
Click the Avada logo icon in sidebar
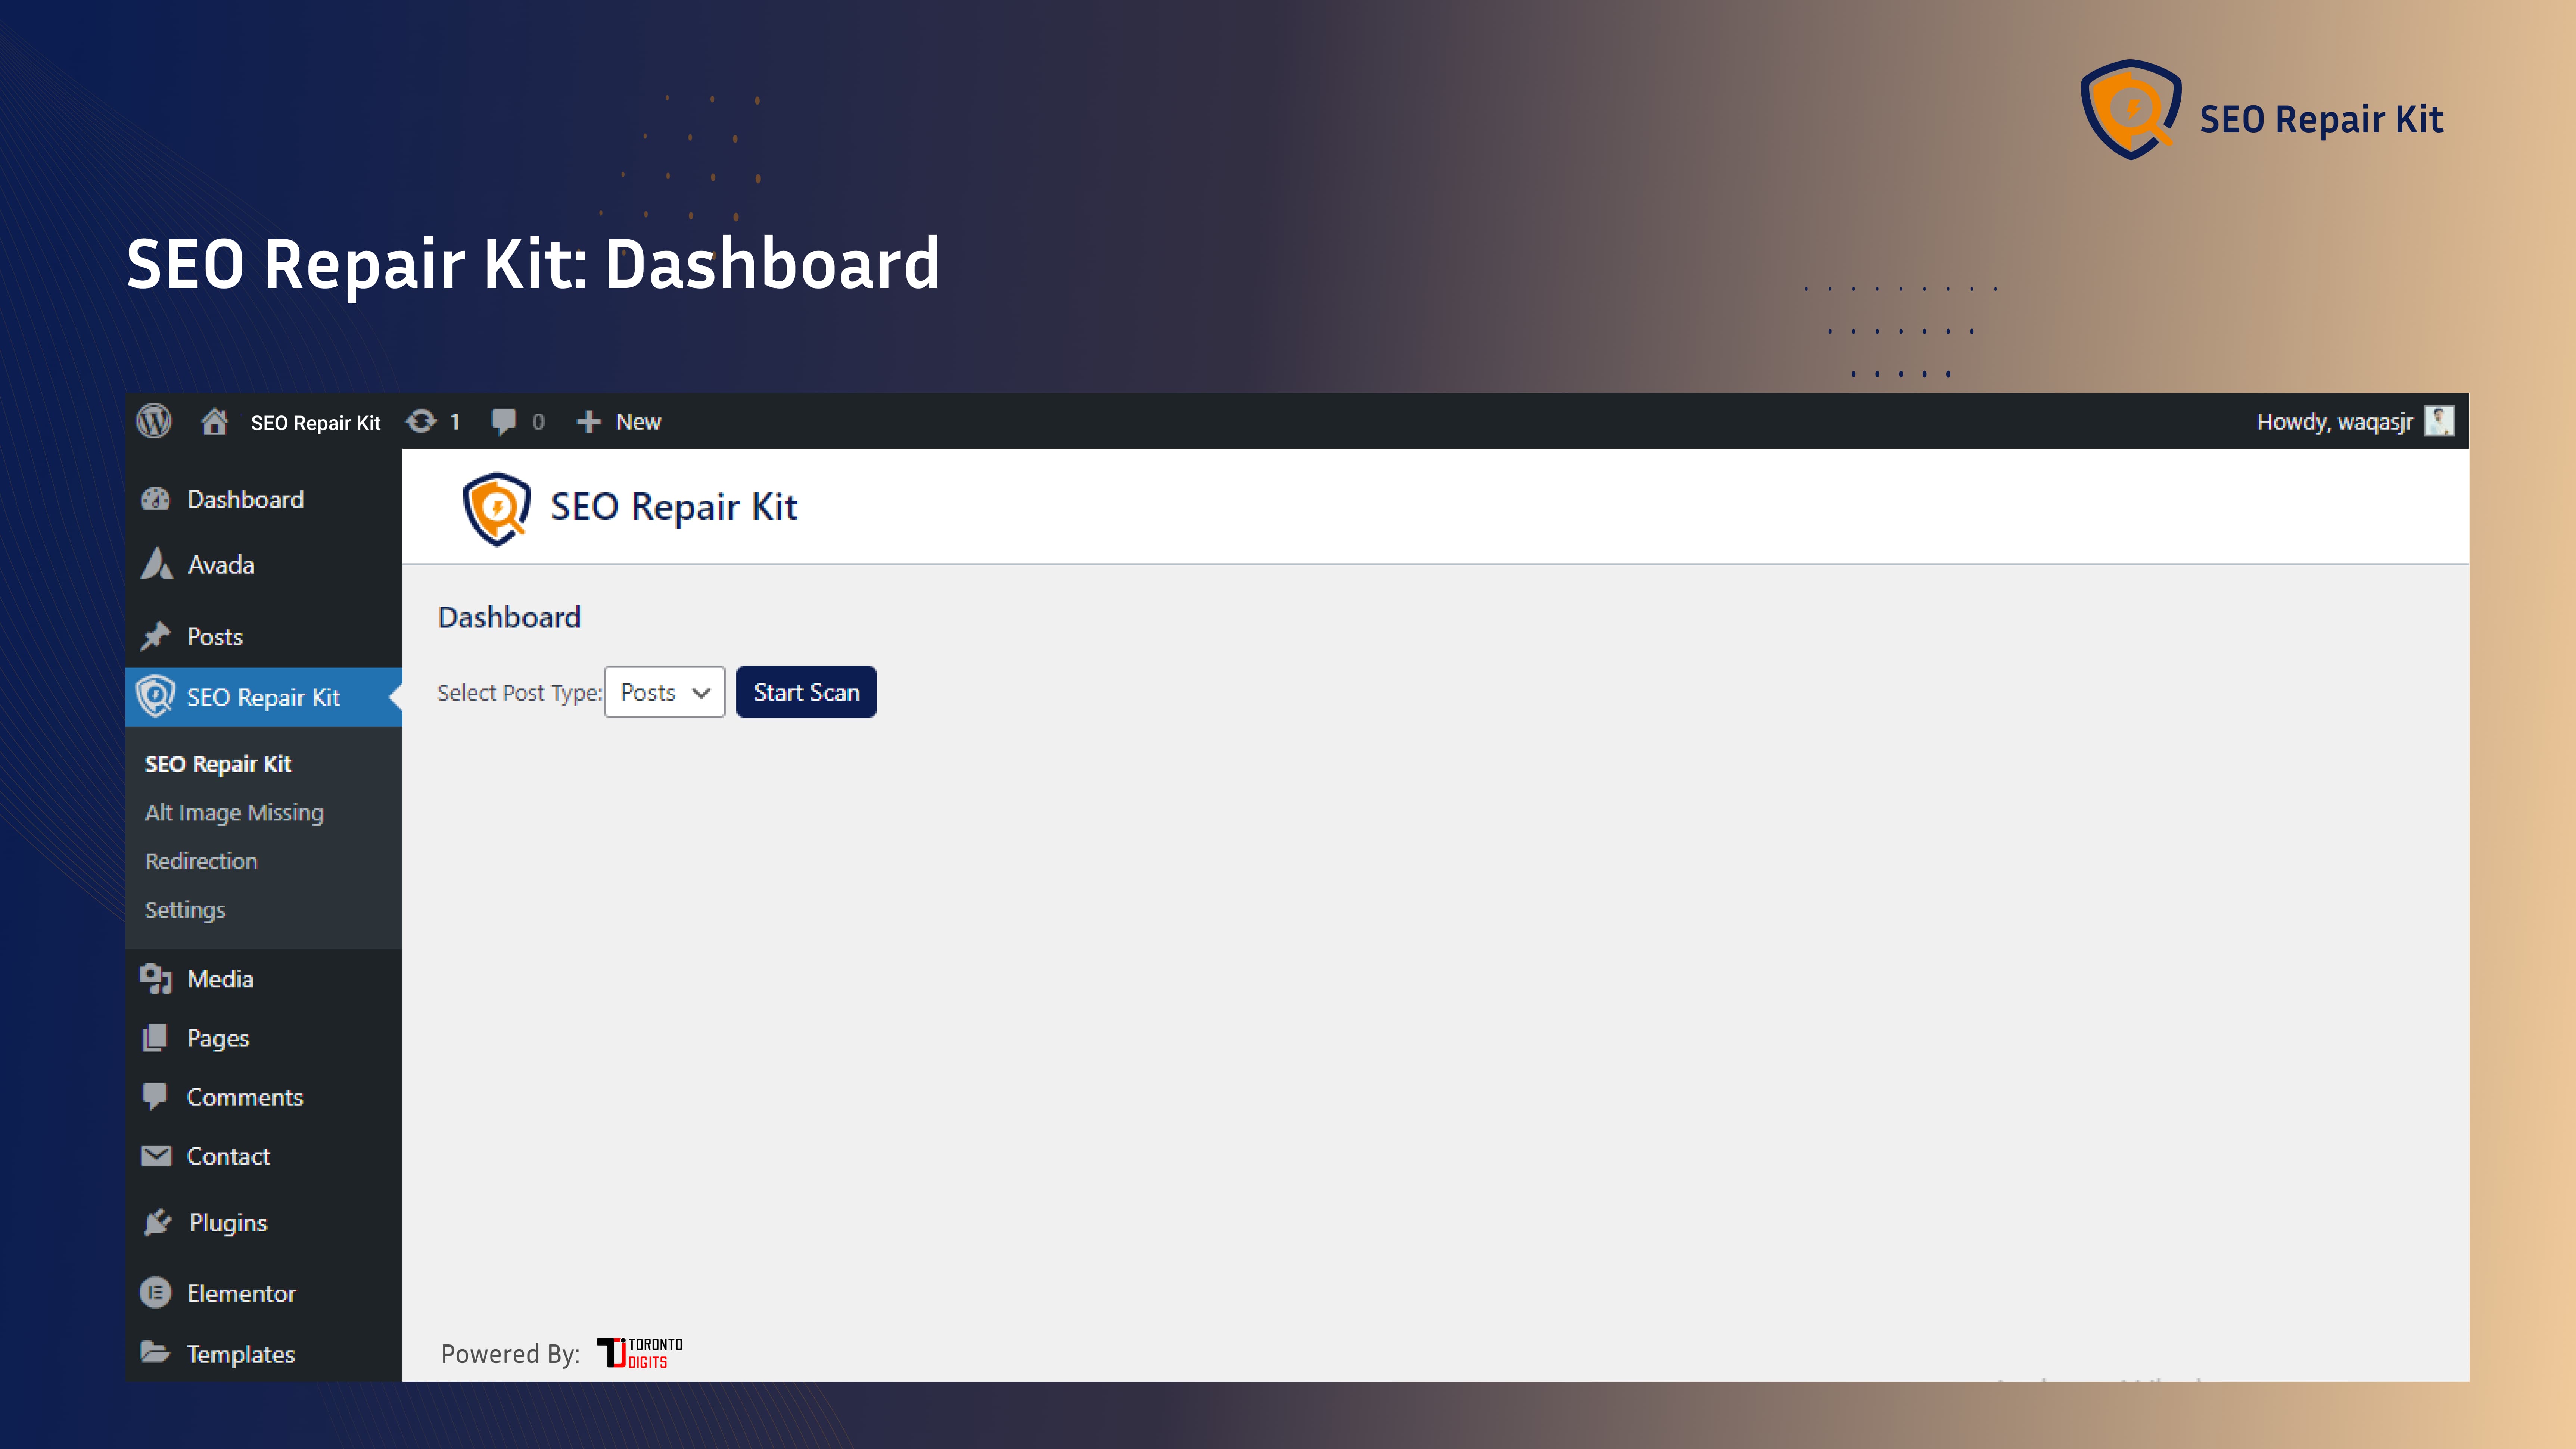[x=157, y=564]
